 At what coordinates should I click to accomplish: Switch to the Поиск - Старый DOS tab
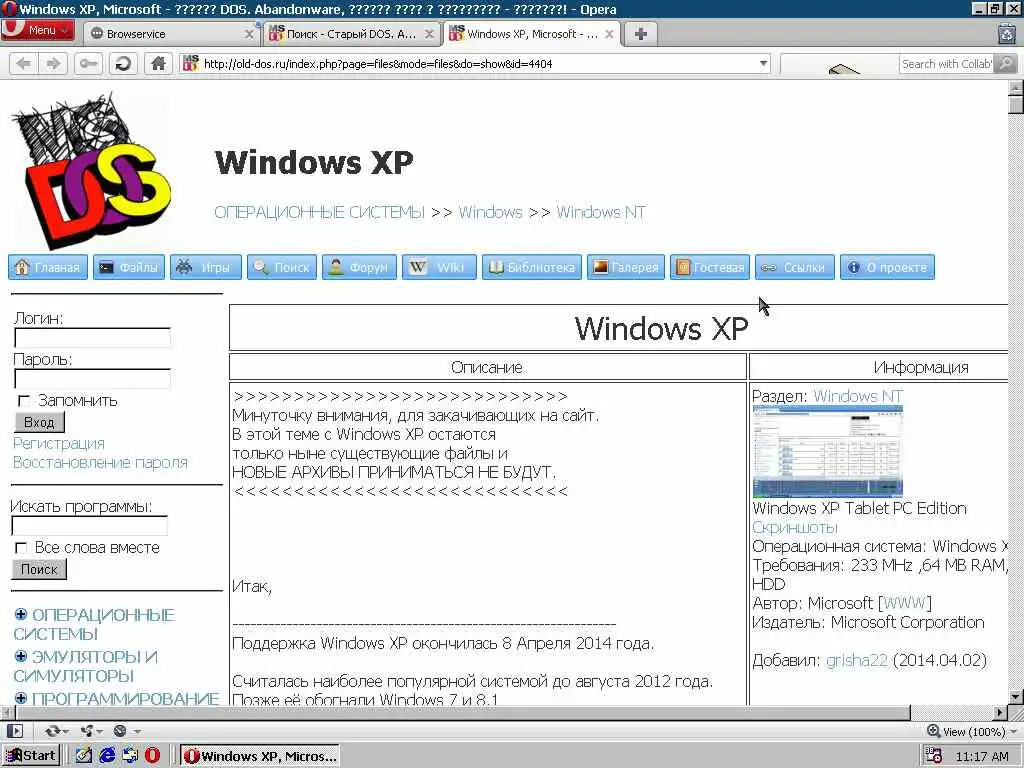point(351,33)
